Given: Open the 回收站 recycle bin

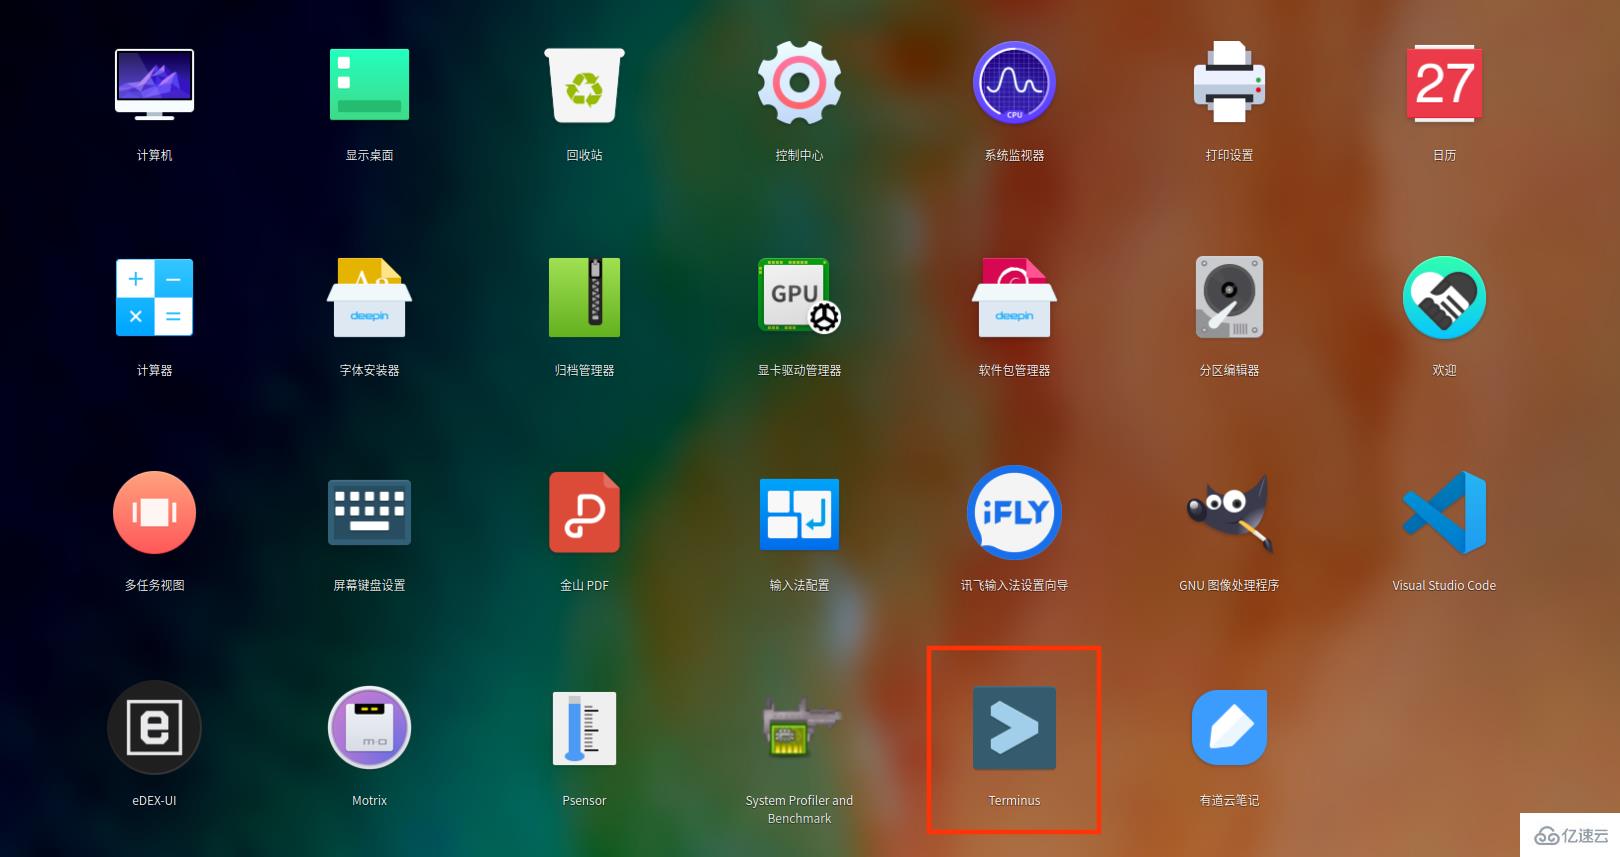Looking at the screenshot, I should tap(584, 85).
